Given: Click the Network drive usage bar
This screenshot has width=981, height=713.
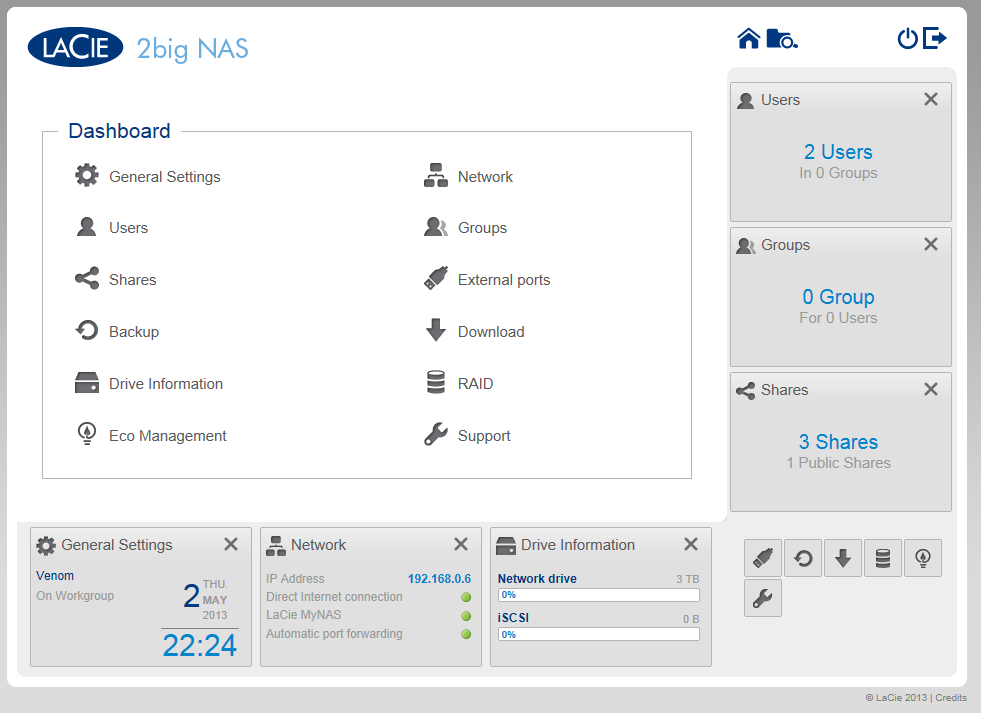Looking at the screenshot, I should [x=599, y=595].
